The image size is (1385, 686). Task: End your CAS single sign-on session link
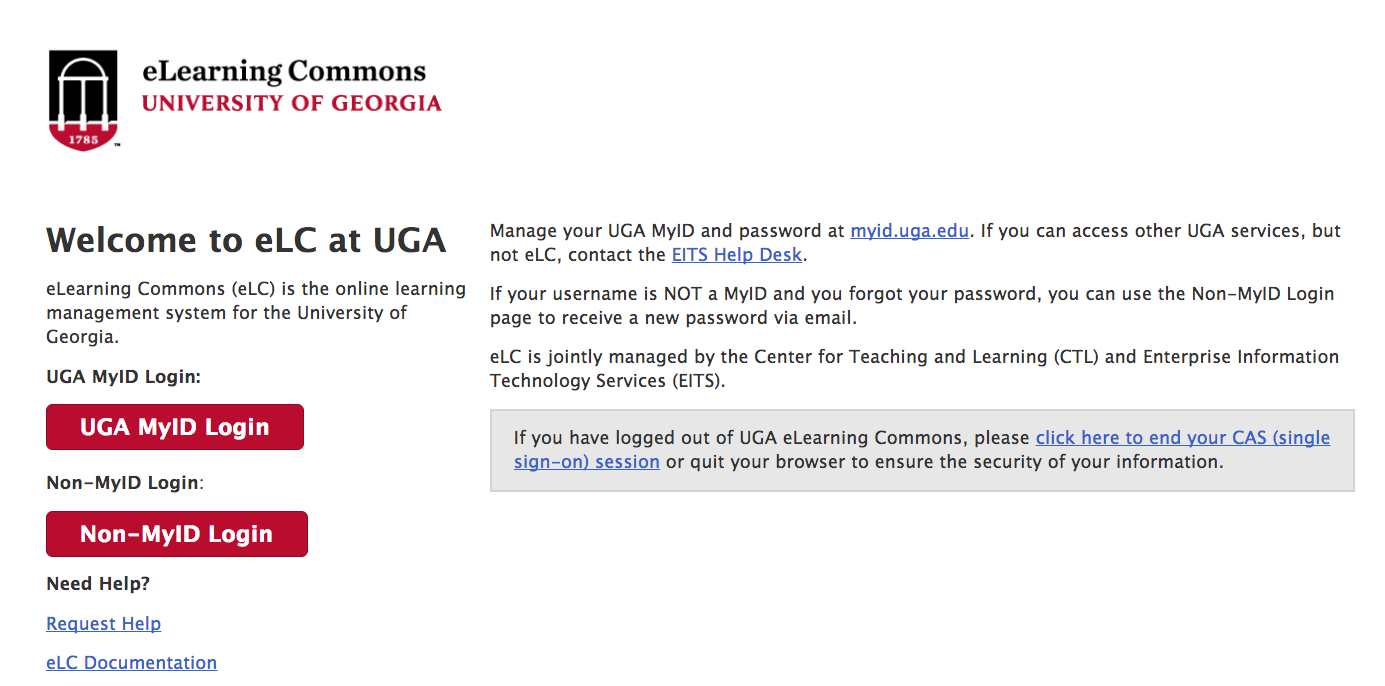tap(922, 450)
